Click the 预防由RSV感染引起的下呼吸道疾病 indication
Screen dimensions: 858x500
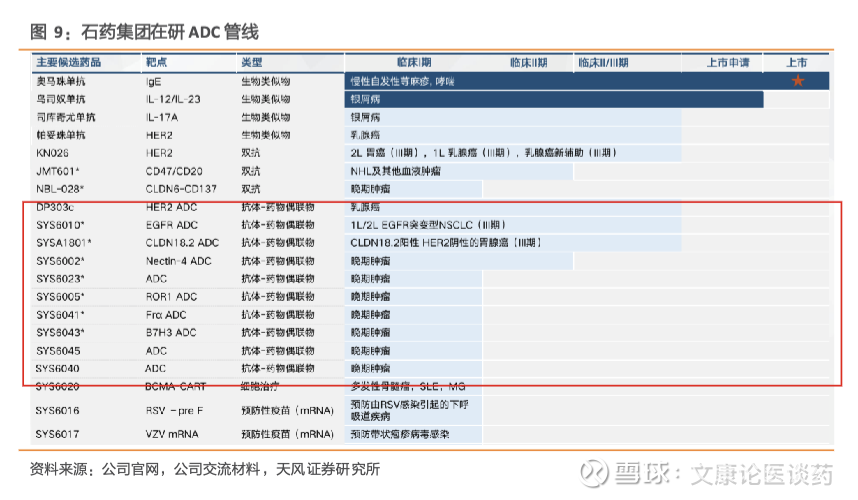pyautogui.click(x=409, y=410)
